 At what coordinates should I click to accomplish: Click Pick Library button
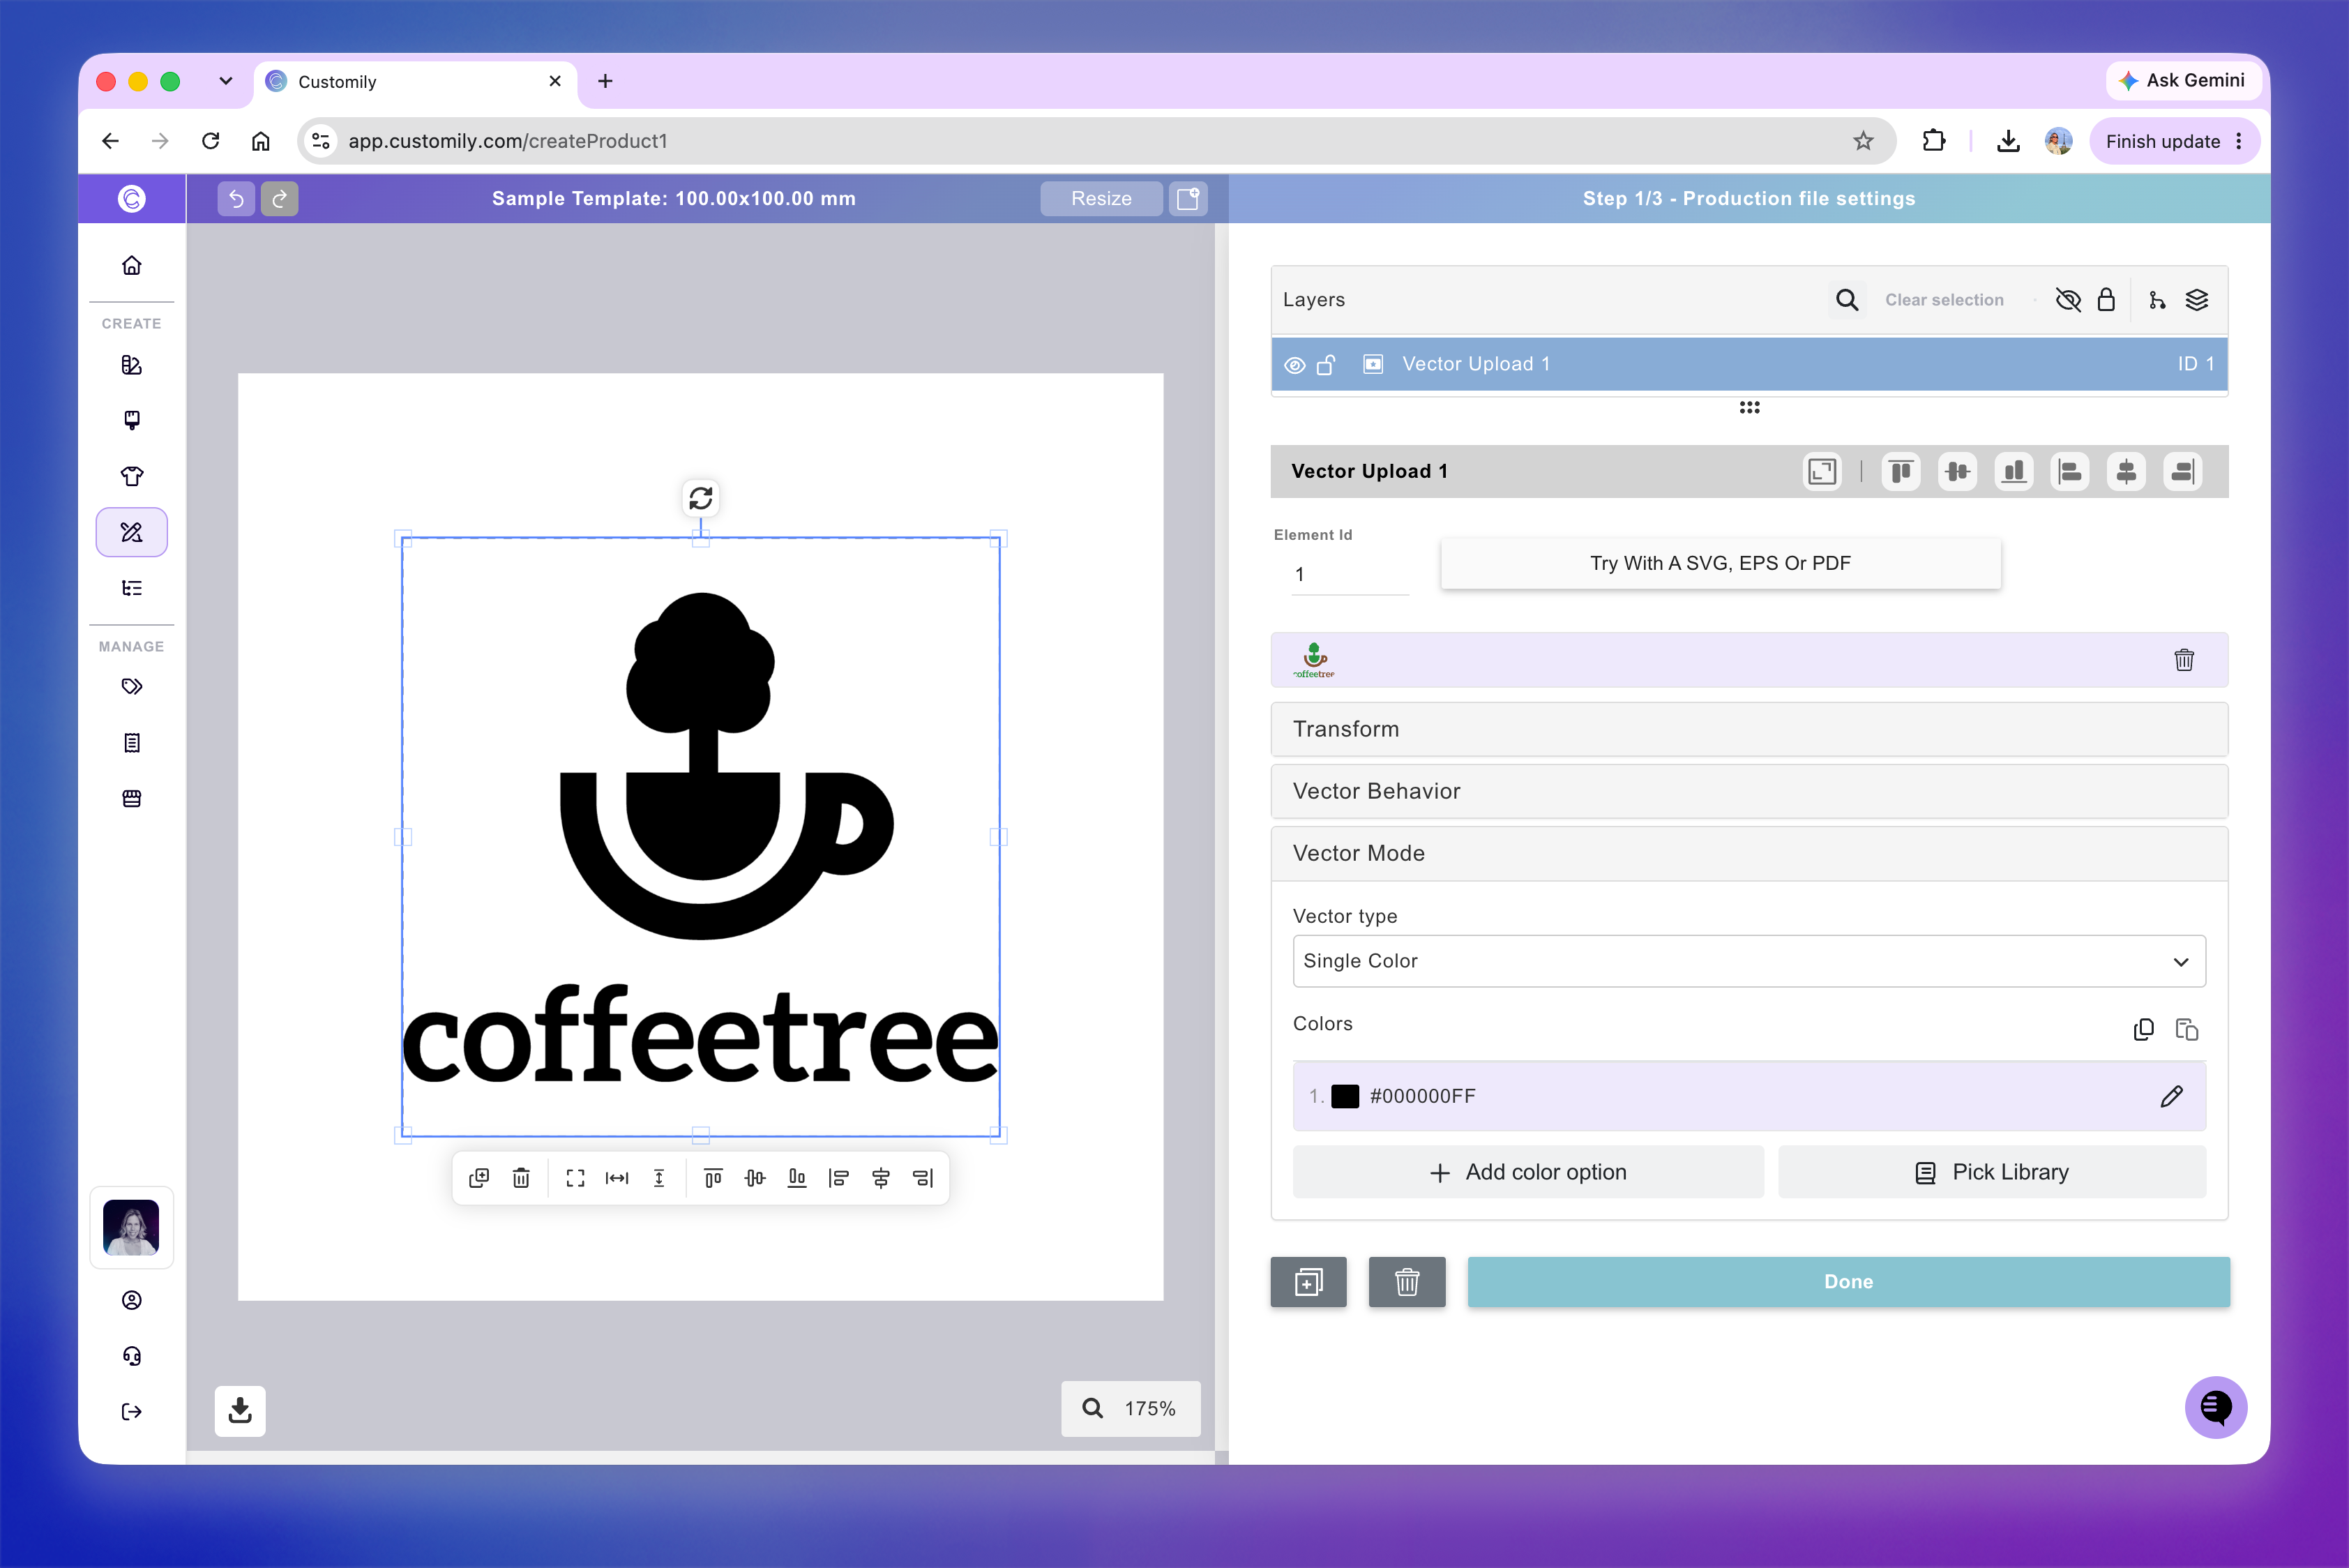(1992, 1172)
